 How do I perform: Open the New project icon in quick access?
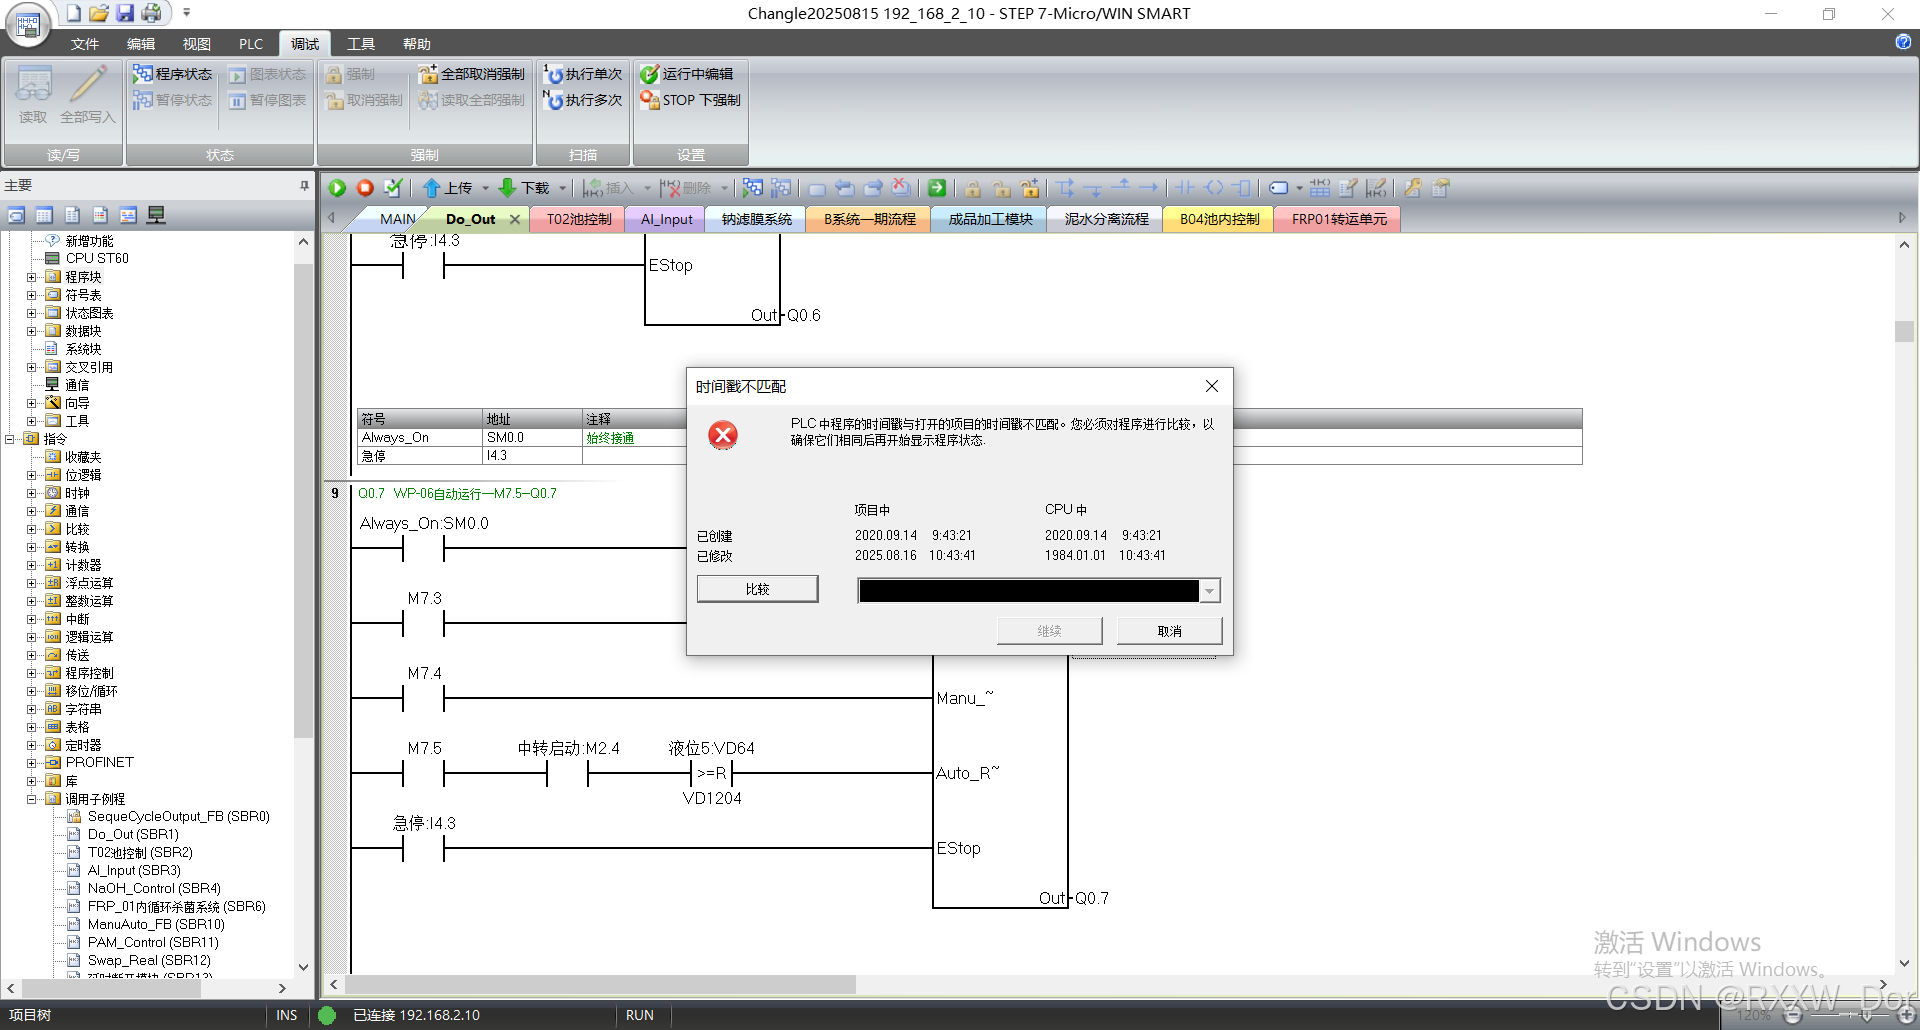click(x=73, y=13)
